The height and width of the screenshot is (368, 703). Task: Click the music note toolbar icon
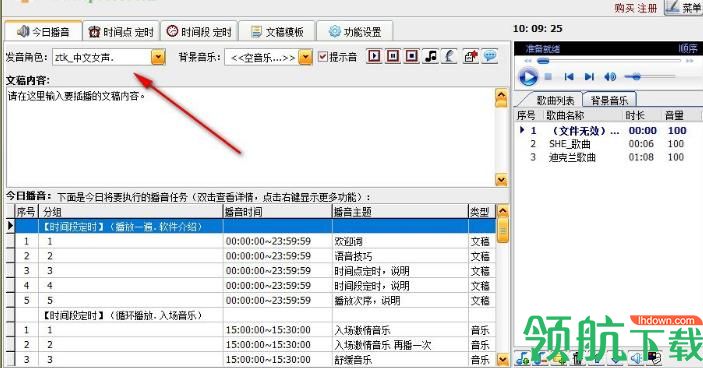click(430, 56)
